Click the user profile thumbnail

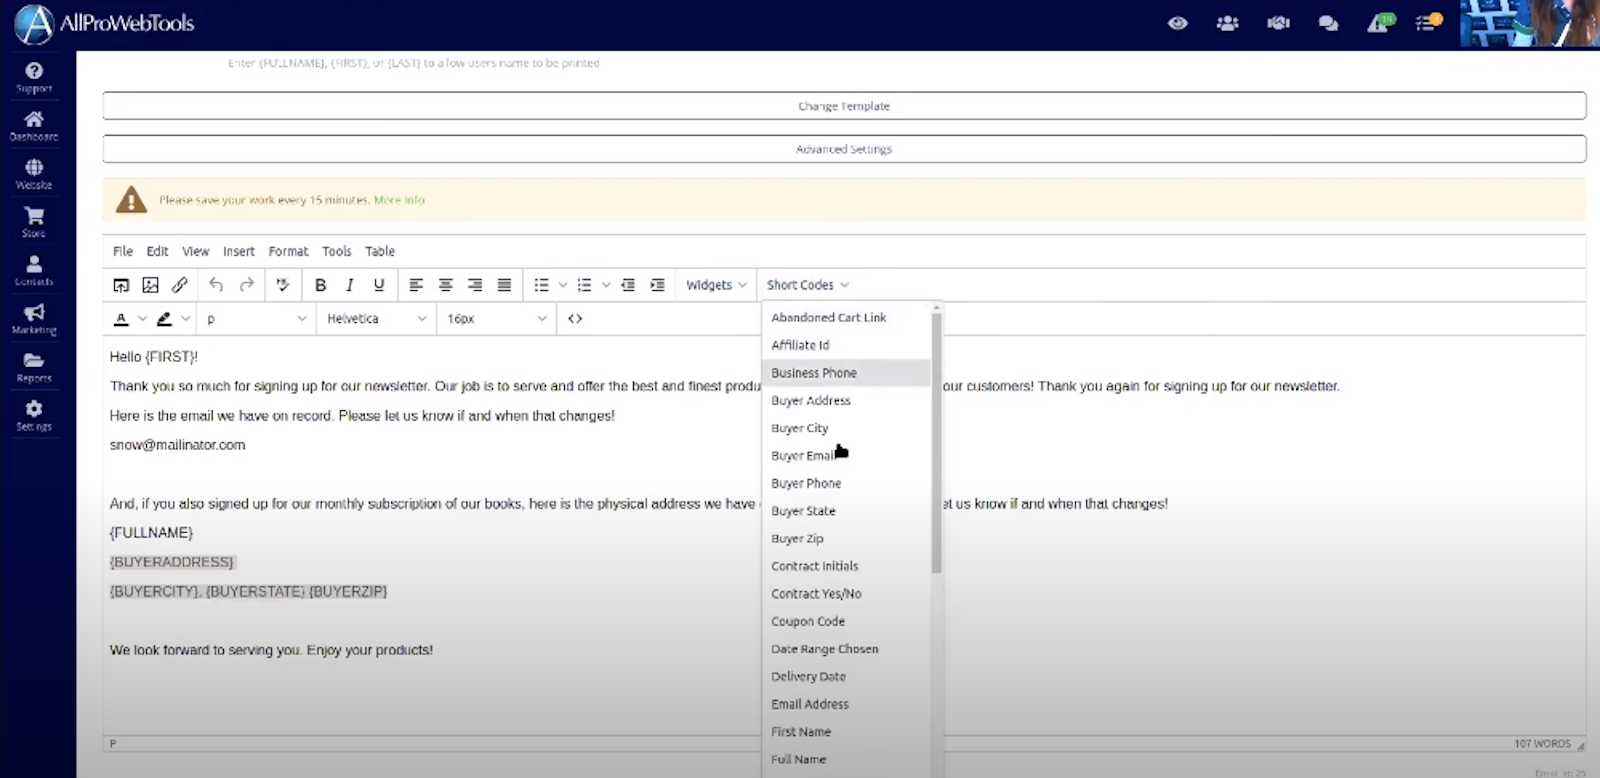point(1529,23)
